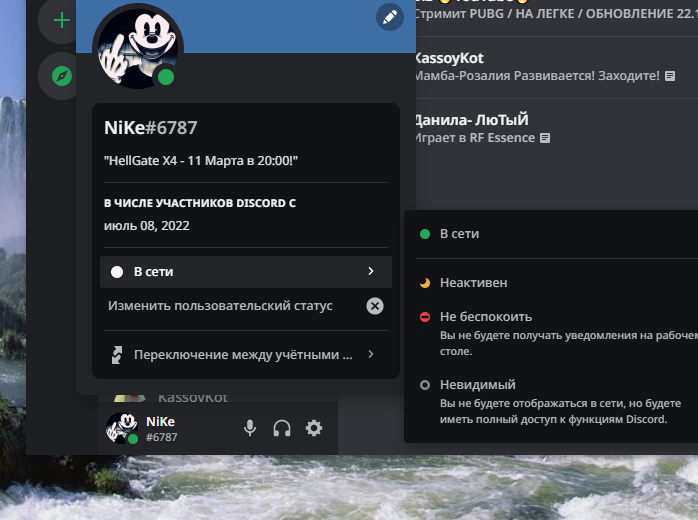Click the 'Стримит PUBG' friend status text
The image size is (698, 520).
coord(556,14)
